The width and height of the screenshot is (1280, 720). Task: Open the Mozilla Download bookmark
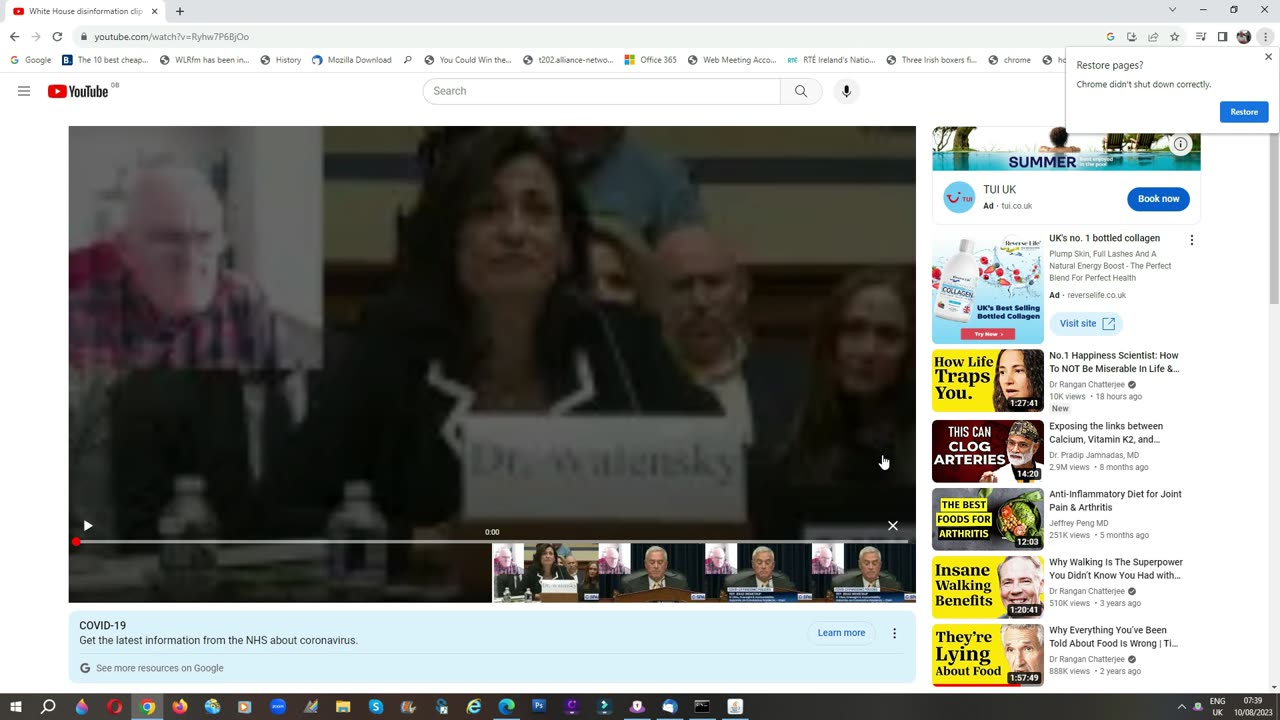352,60
